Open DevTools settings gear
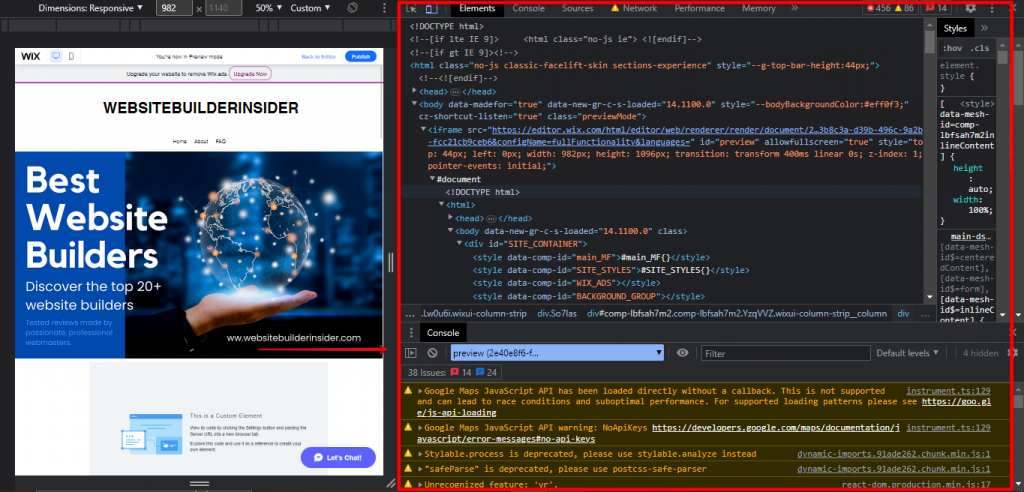 971,8
